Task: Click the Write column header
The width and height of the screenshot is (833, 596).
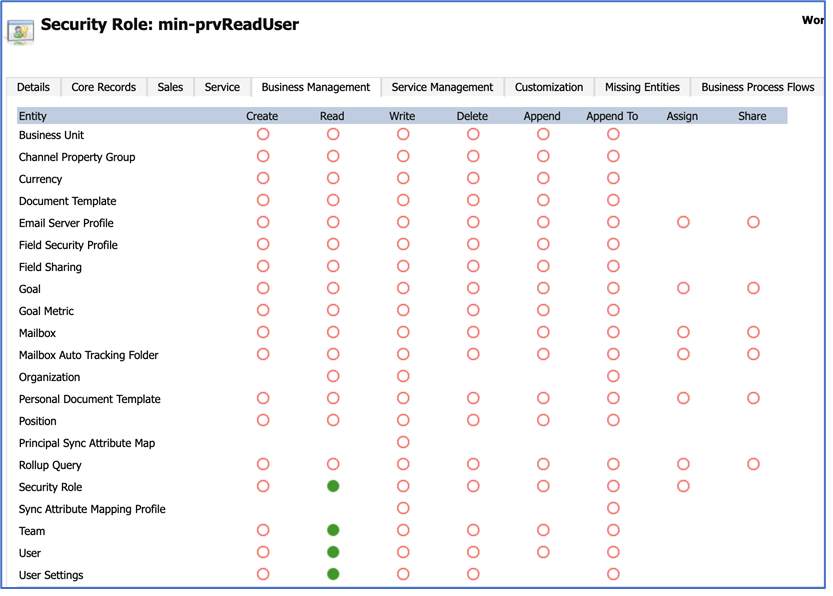Action: tap(402, 116)
